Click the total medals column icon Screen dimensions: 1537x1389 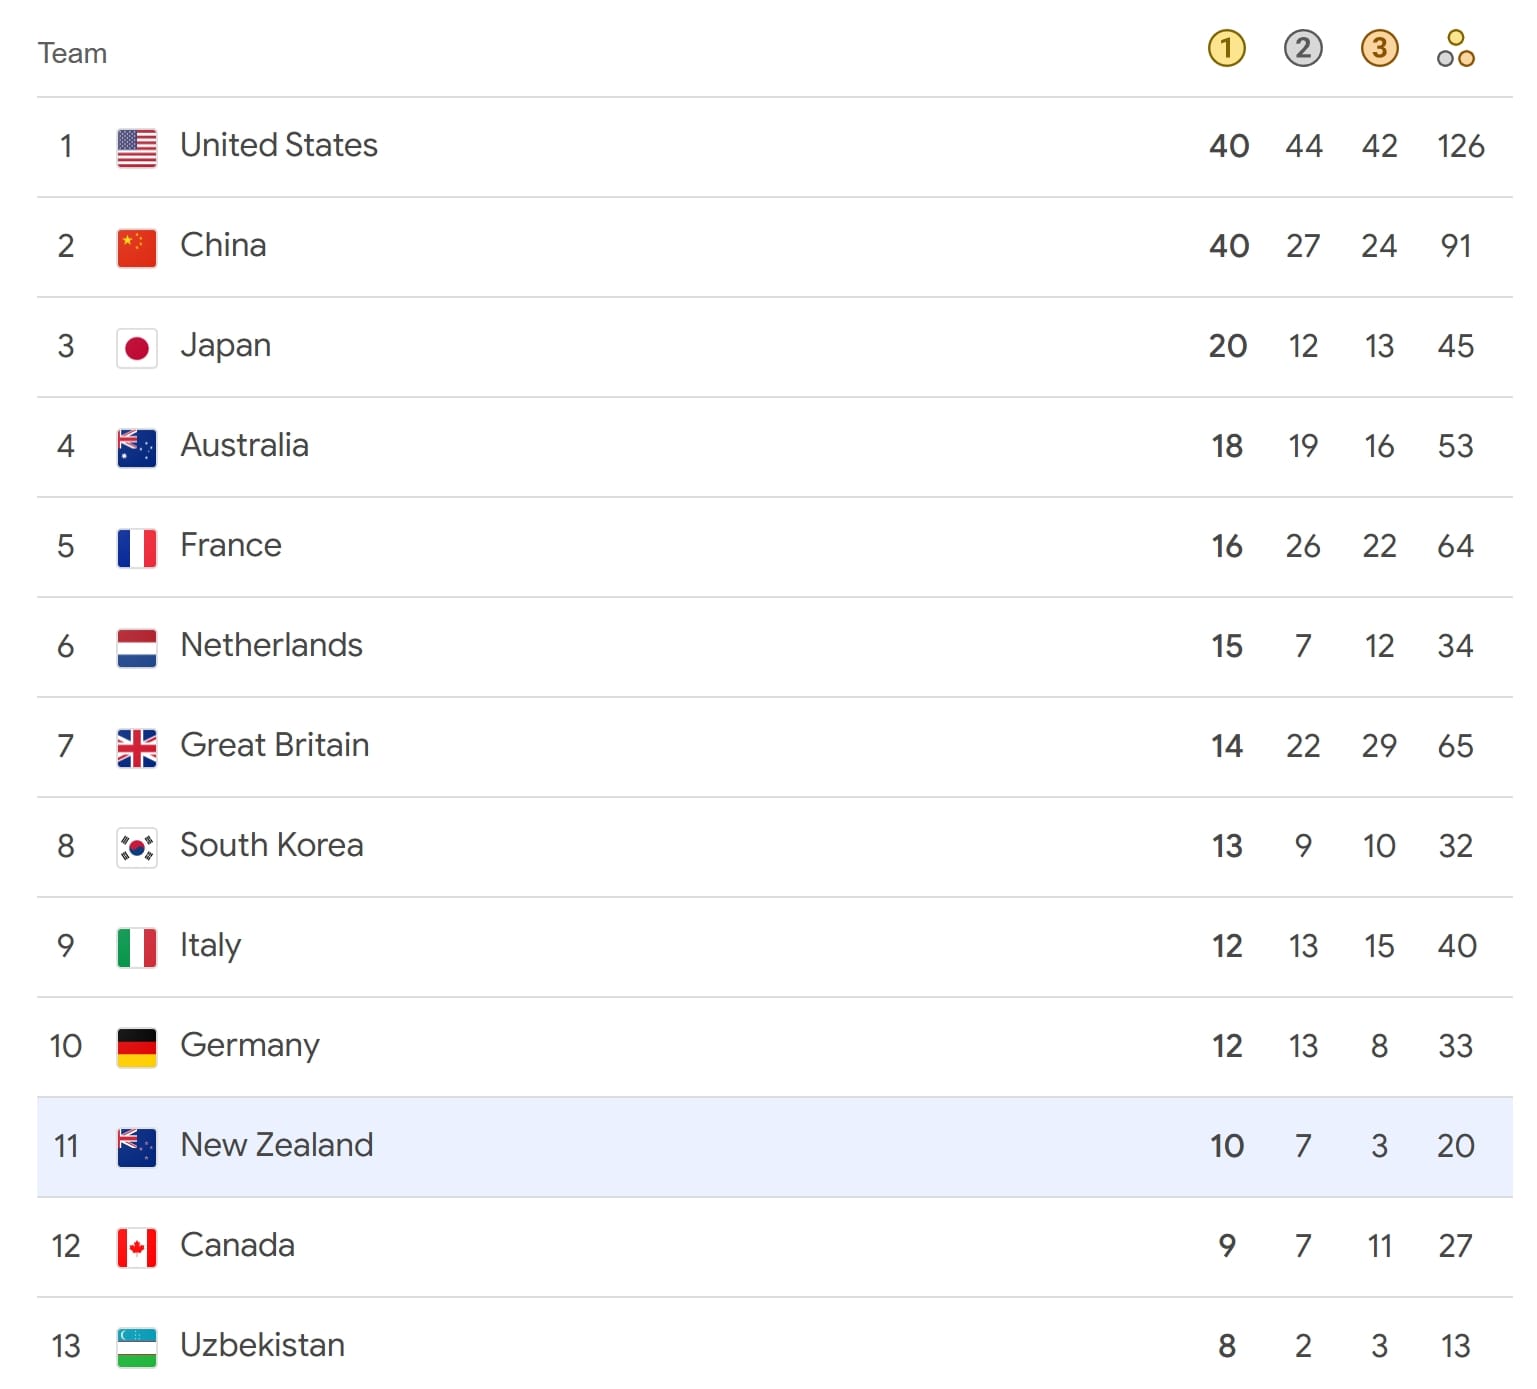(1456, 48)
